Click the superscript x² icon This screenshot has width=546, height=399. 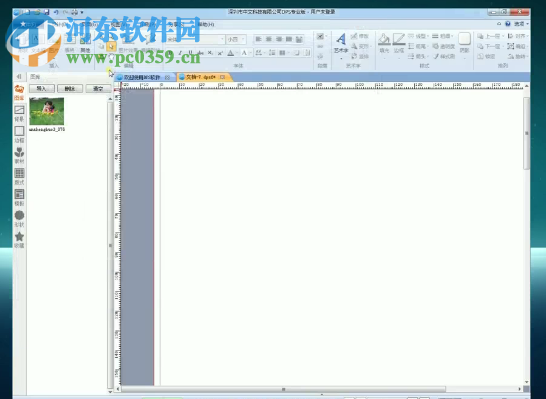coord(220,53)
